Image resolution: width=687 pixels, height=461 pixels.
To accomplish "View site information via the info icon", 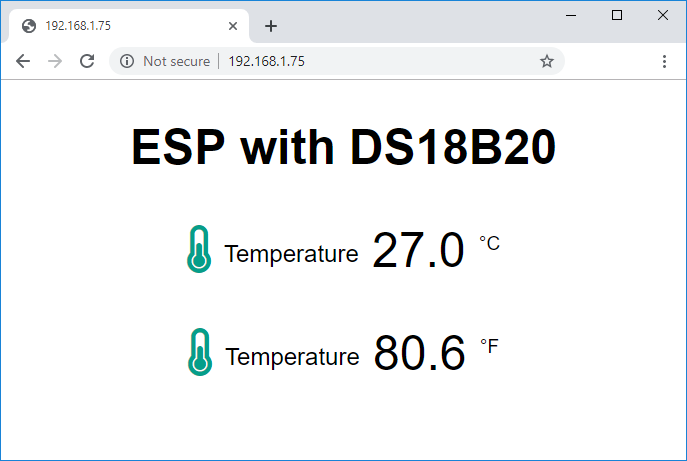I will pyautogui.click(x=127, y=61).
